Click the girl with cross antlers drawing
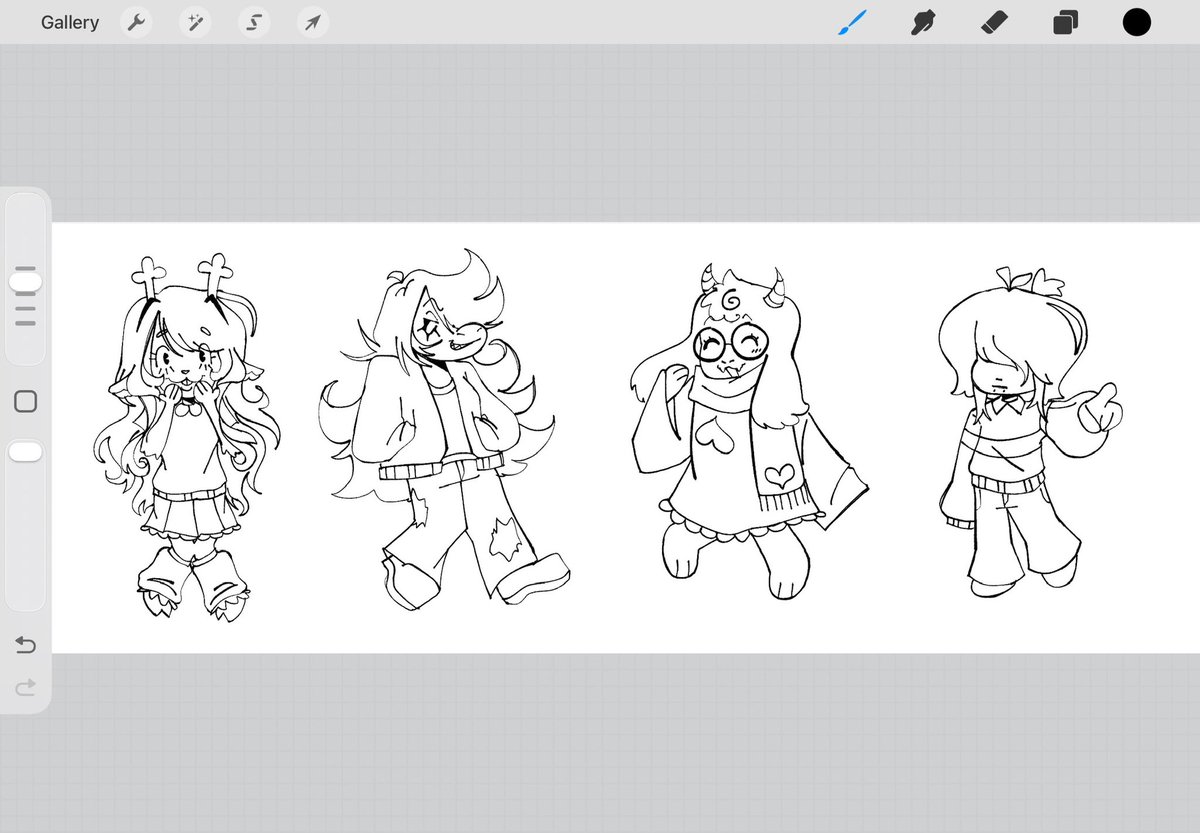1200x833 pixels. pos(185,437)
